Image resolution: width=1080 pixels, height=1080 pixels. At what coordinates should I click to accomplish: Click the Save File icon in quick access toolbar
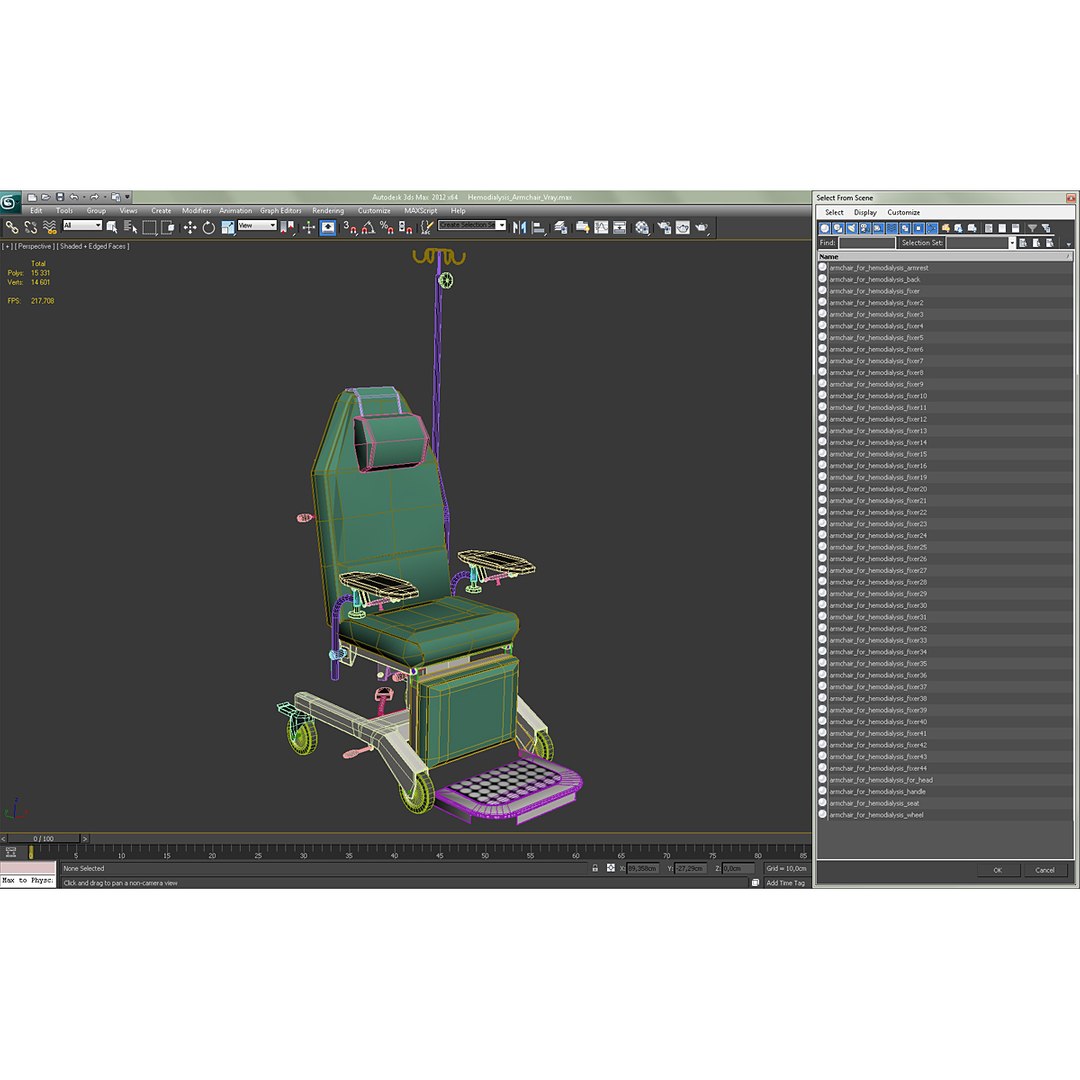60,197
